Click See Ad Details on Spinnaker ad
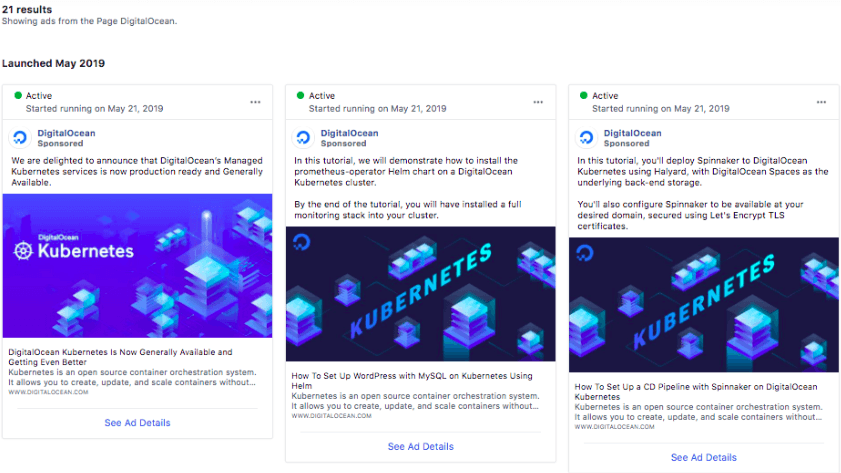 click(703, 458)
